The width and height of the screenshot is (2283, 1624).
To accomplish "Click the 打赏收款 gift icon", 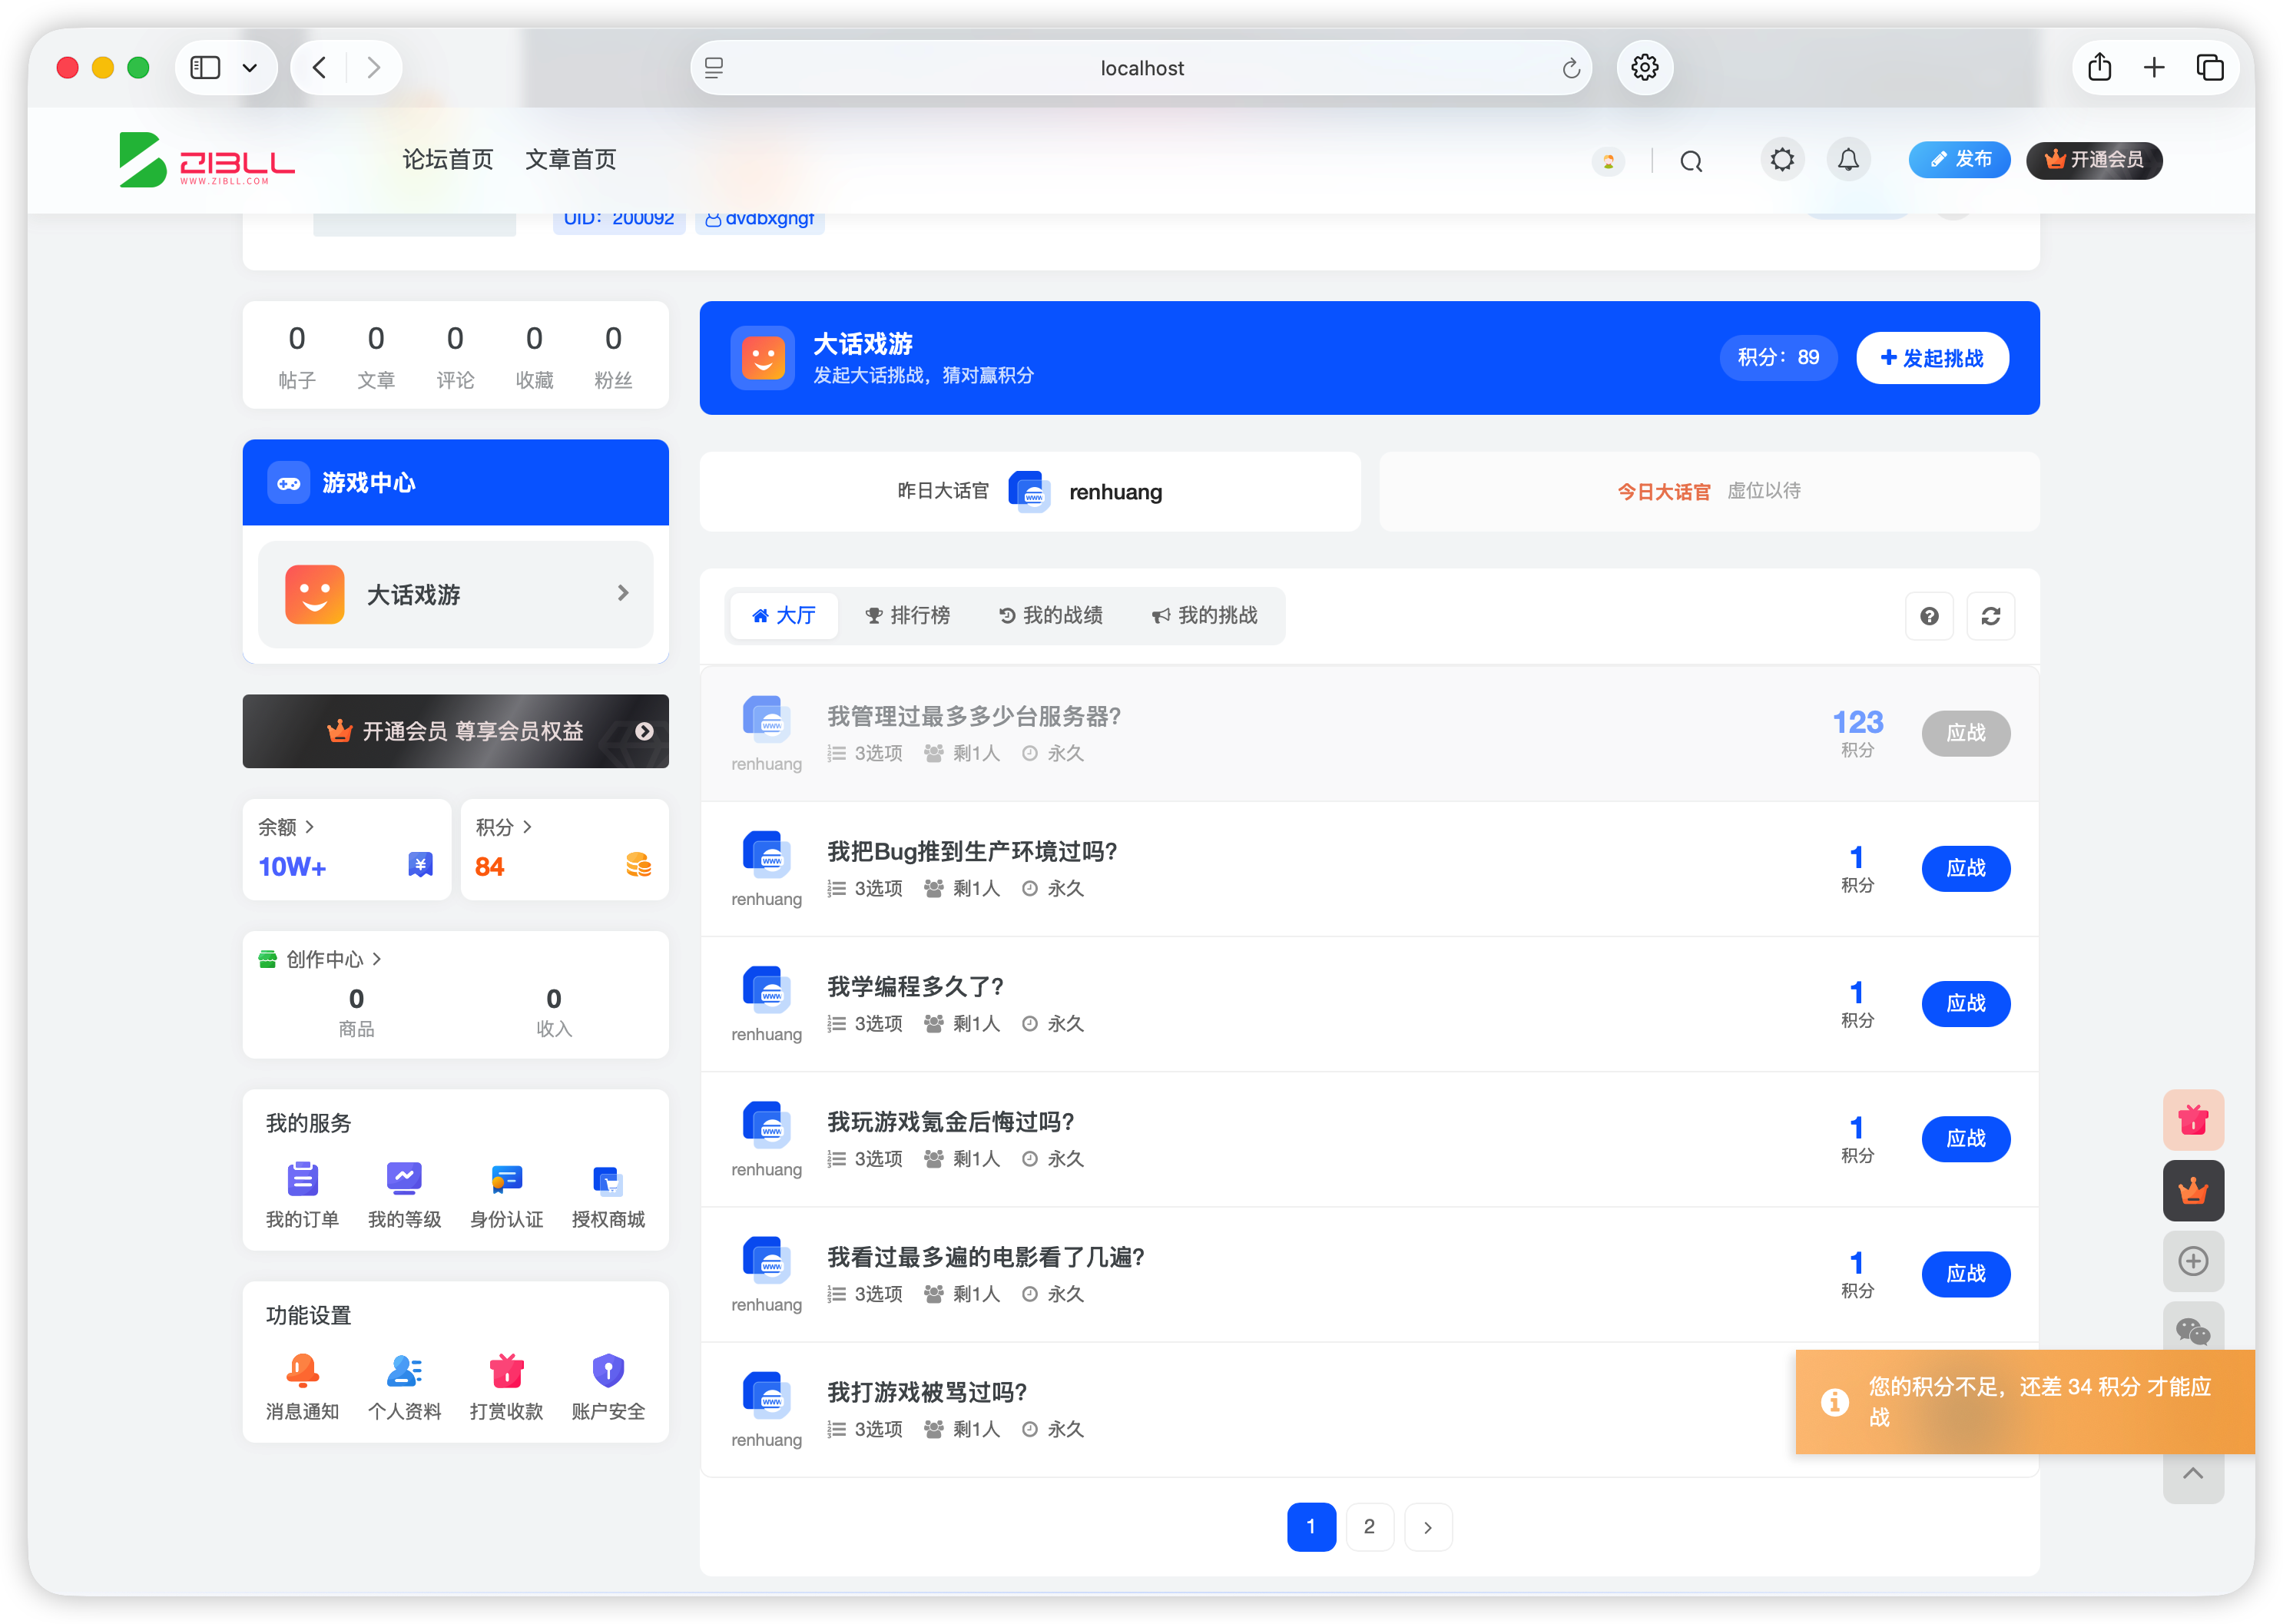I will coord(506,1371).
